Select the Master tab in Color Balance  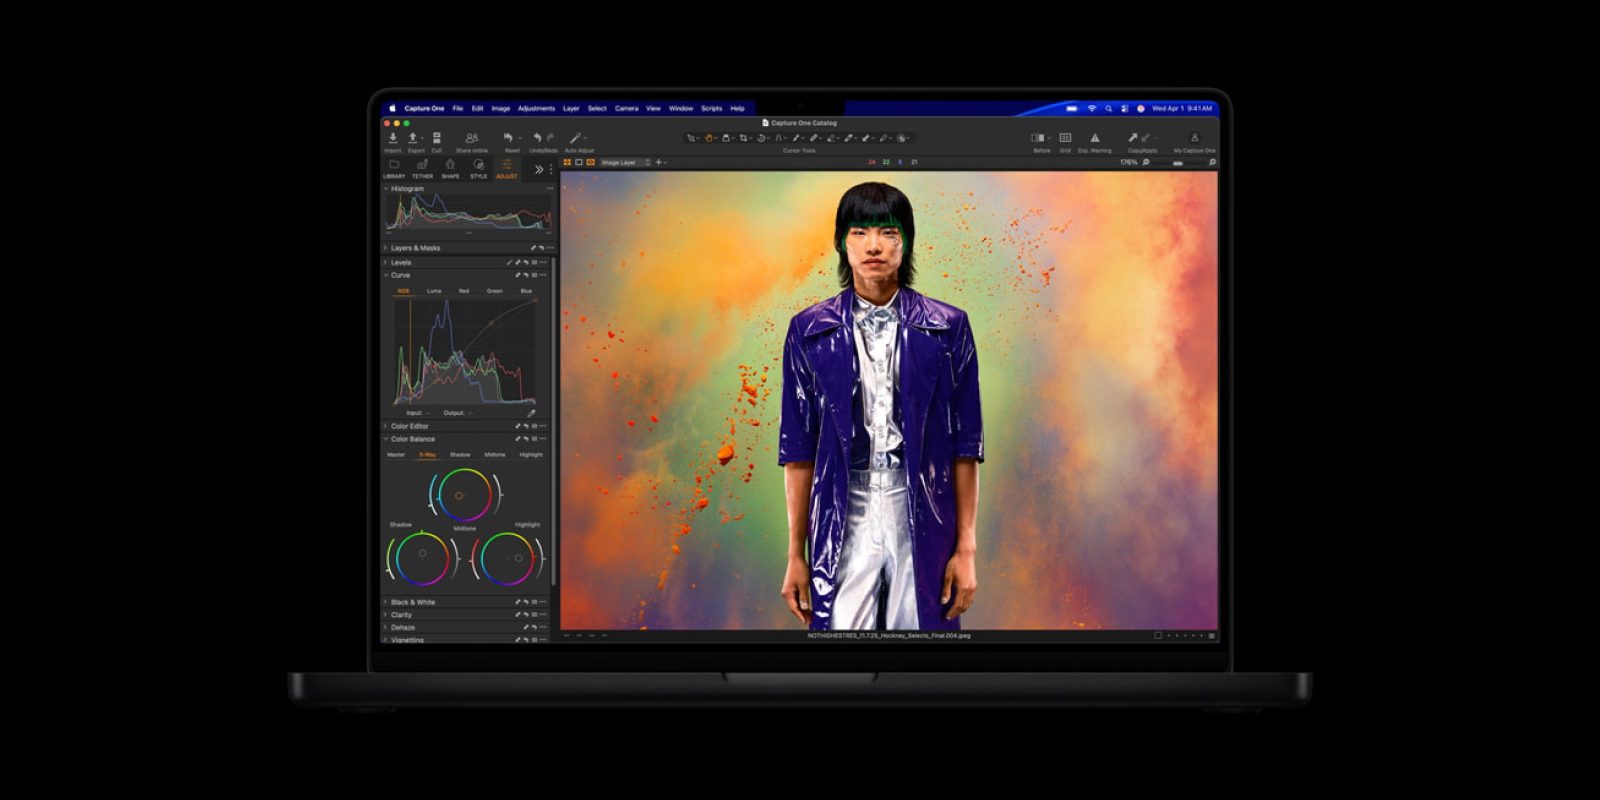click(x=396, y=455)
